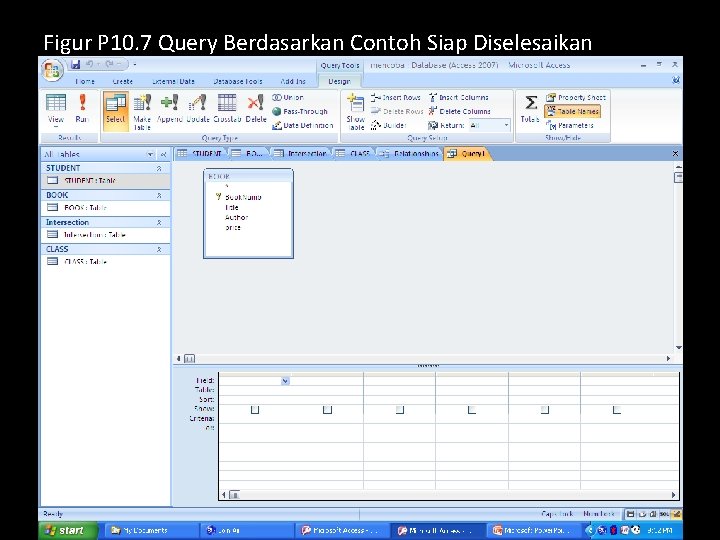Collapse the navigation pane shutter bar

click(x=163, y=154)
